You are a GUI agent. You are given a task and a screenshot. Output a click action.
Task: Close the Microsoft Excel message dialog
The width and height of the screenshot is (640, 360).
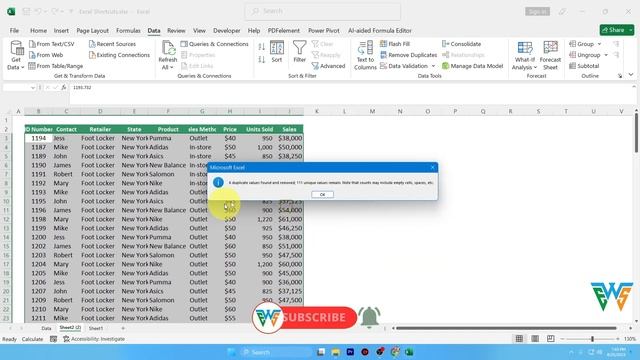pos(433,167)
